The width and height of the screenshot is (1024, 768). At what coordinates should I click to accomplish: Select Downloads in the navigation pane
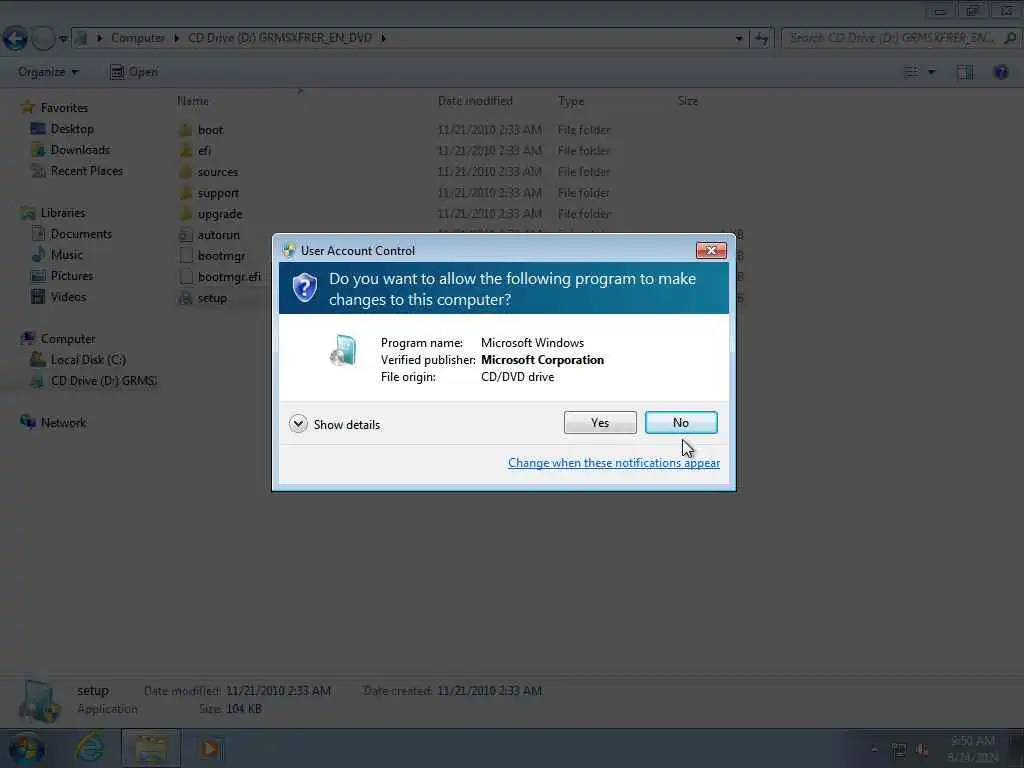point(80,150)
